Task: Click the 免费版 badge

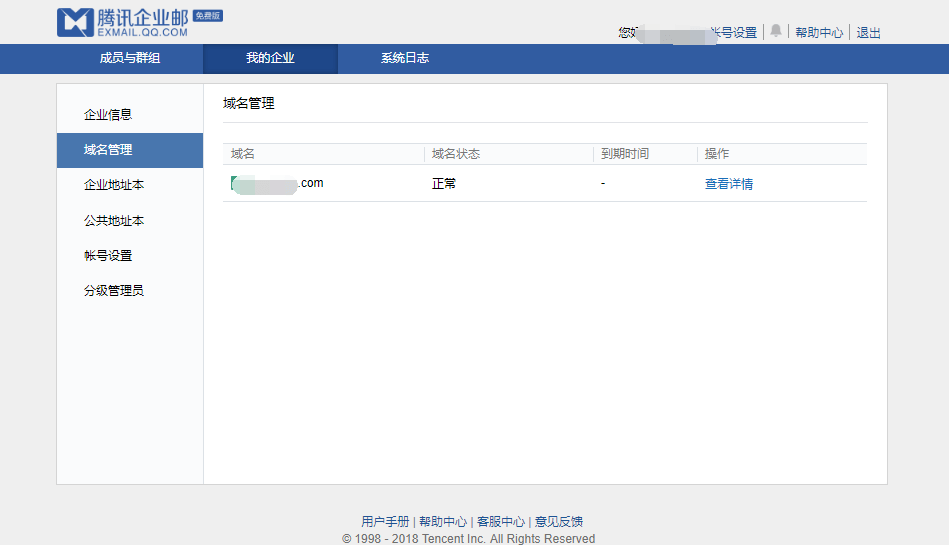Action: 208,16
